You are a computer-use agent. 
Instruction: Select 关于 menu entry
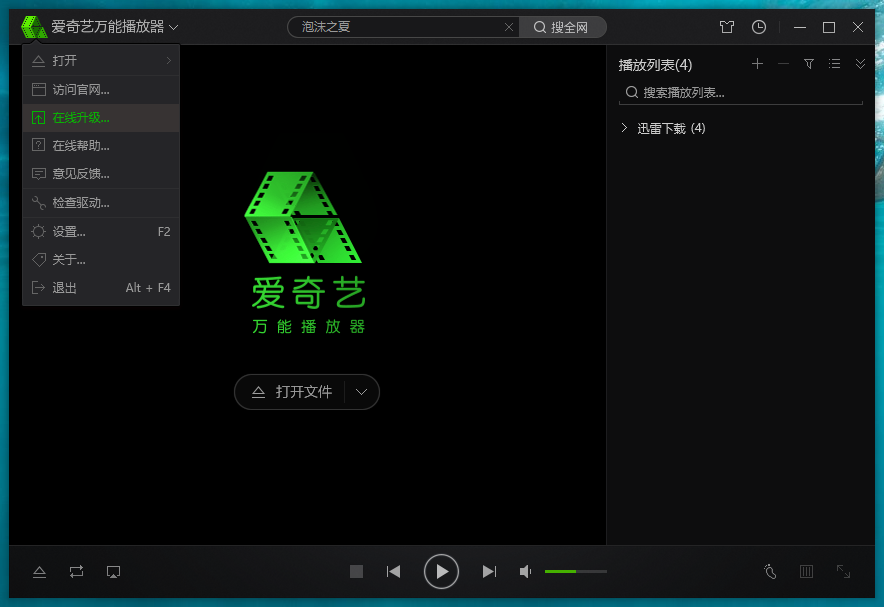(101, 260)
